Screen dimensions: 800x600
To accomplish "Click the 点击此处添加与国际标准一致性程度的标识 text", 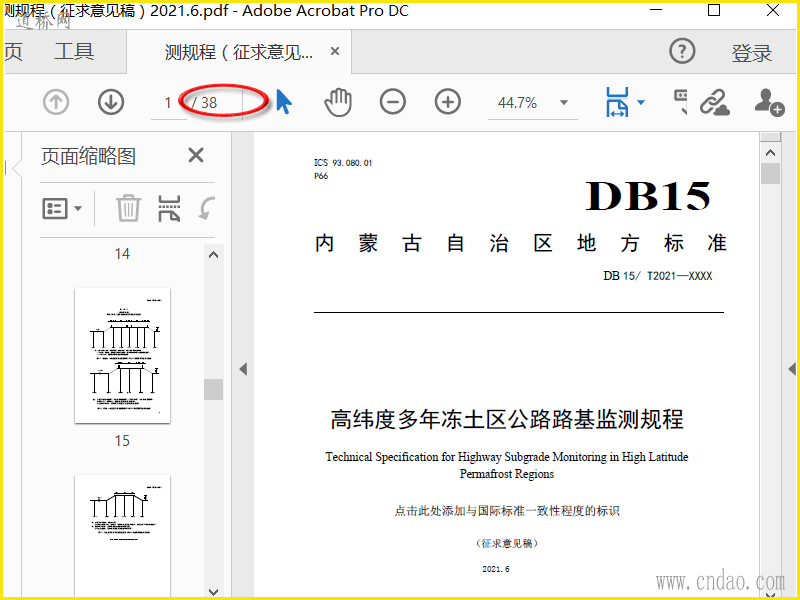I will tap(507, 511).
